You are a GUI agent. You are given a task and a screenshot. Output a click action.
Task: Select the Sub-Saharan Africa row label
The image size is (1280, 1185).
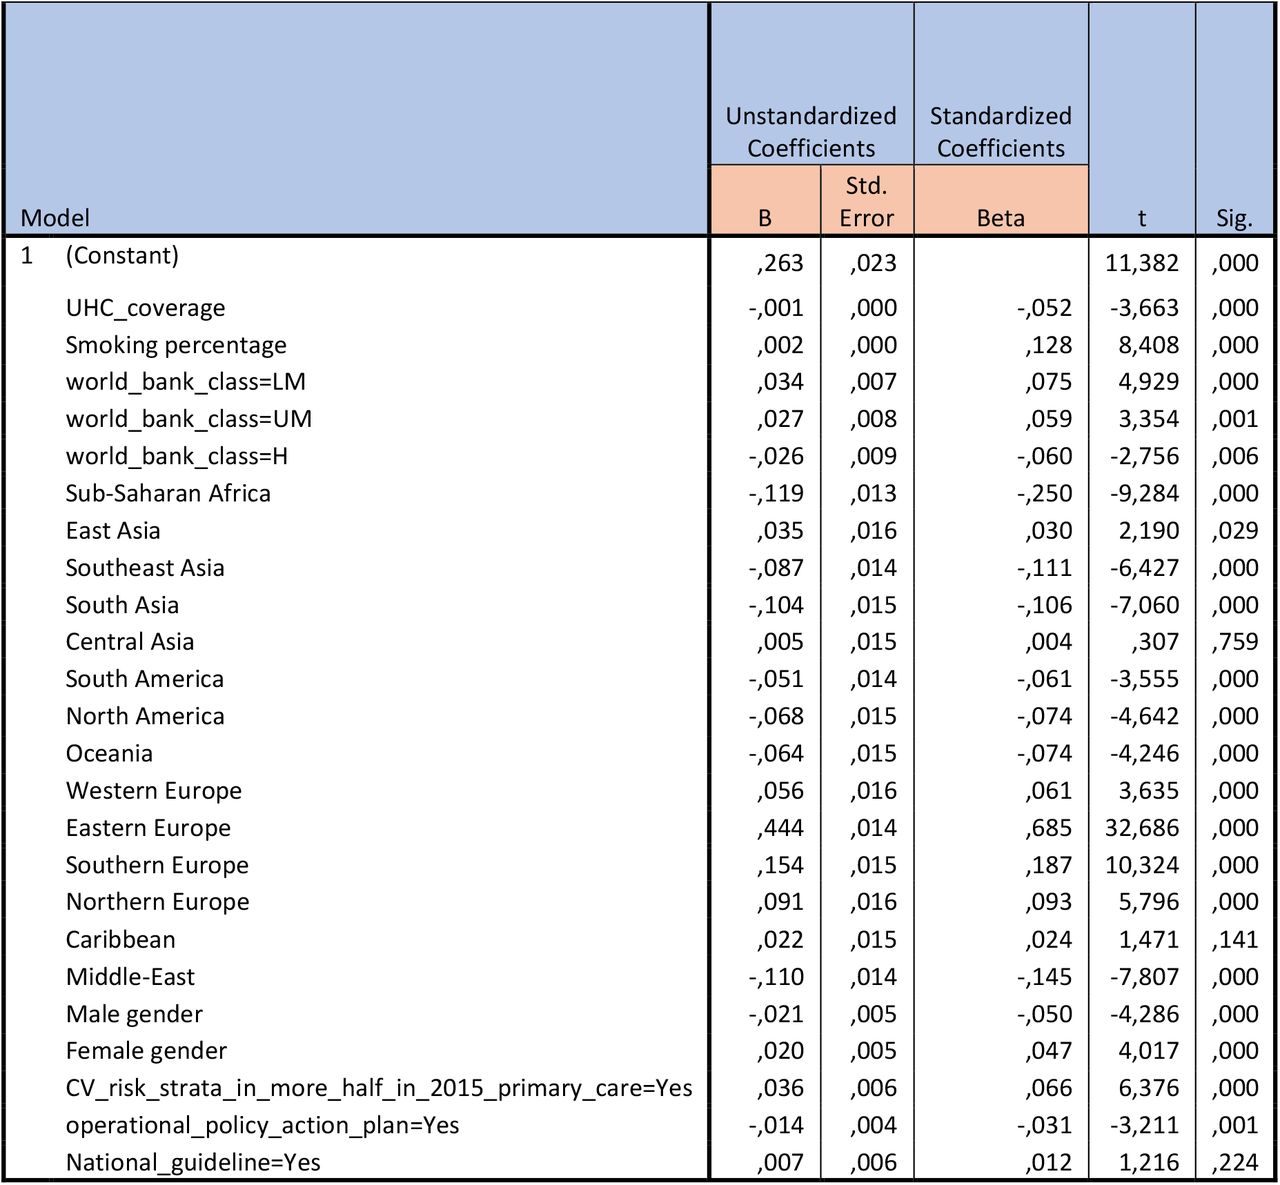(168, 493)
